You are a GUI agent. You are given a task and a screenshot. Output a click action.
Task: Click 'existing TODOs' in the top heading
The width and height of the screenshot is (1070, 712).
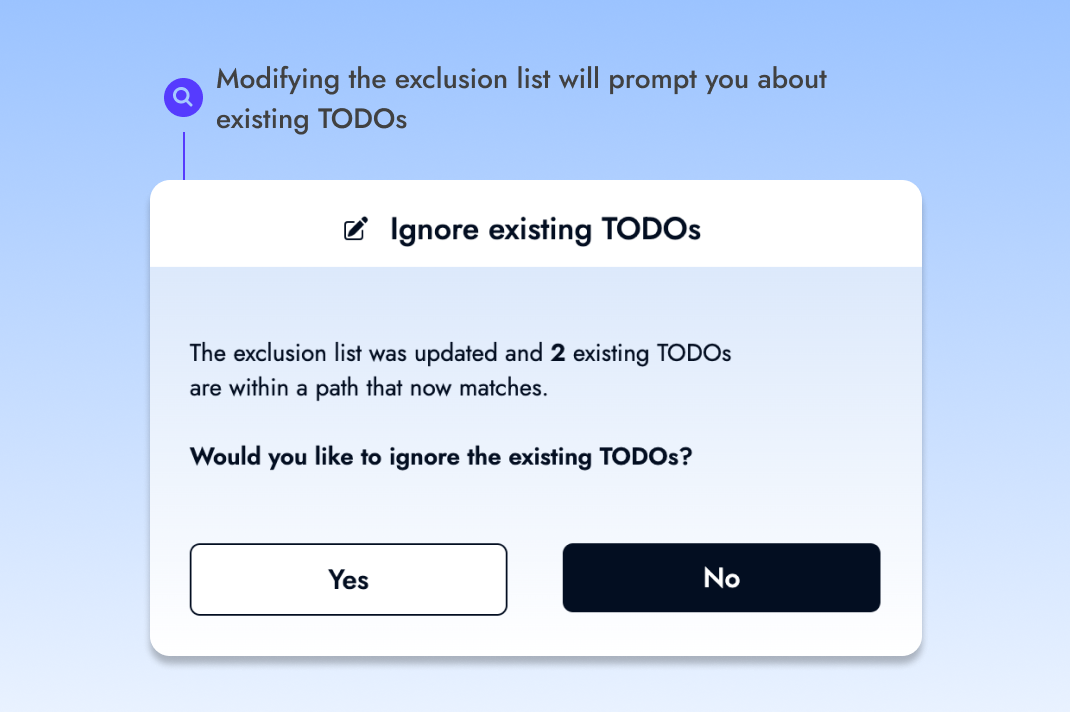point(311,119)
